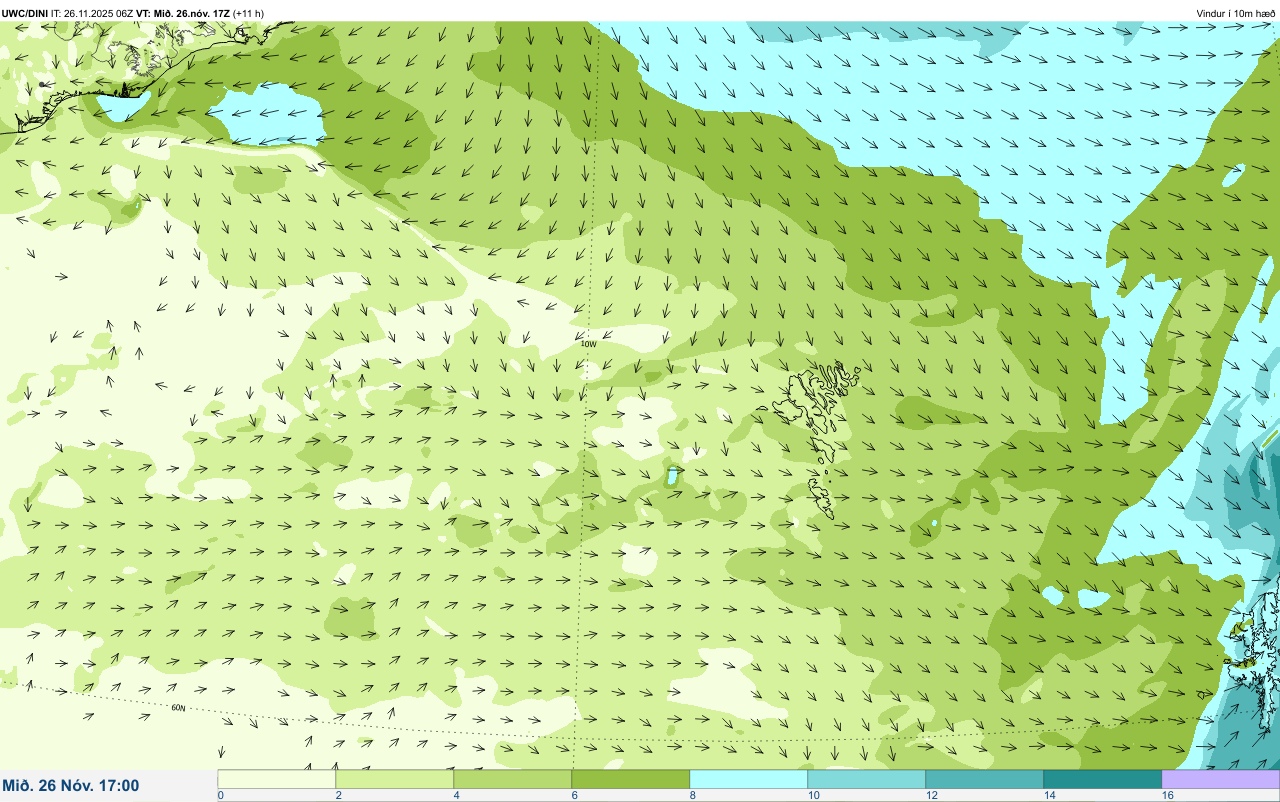This screenshot has height=802, width=1280.
Task: Click the light green 2–4 legend swatch
Action: pyautogui.click(x=394, y=779)
